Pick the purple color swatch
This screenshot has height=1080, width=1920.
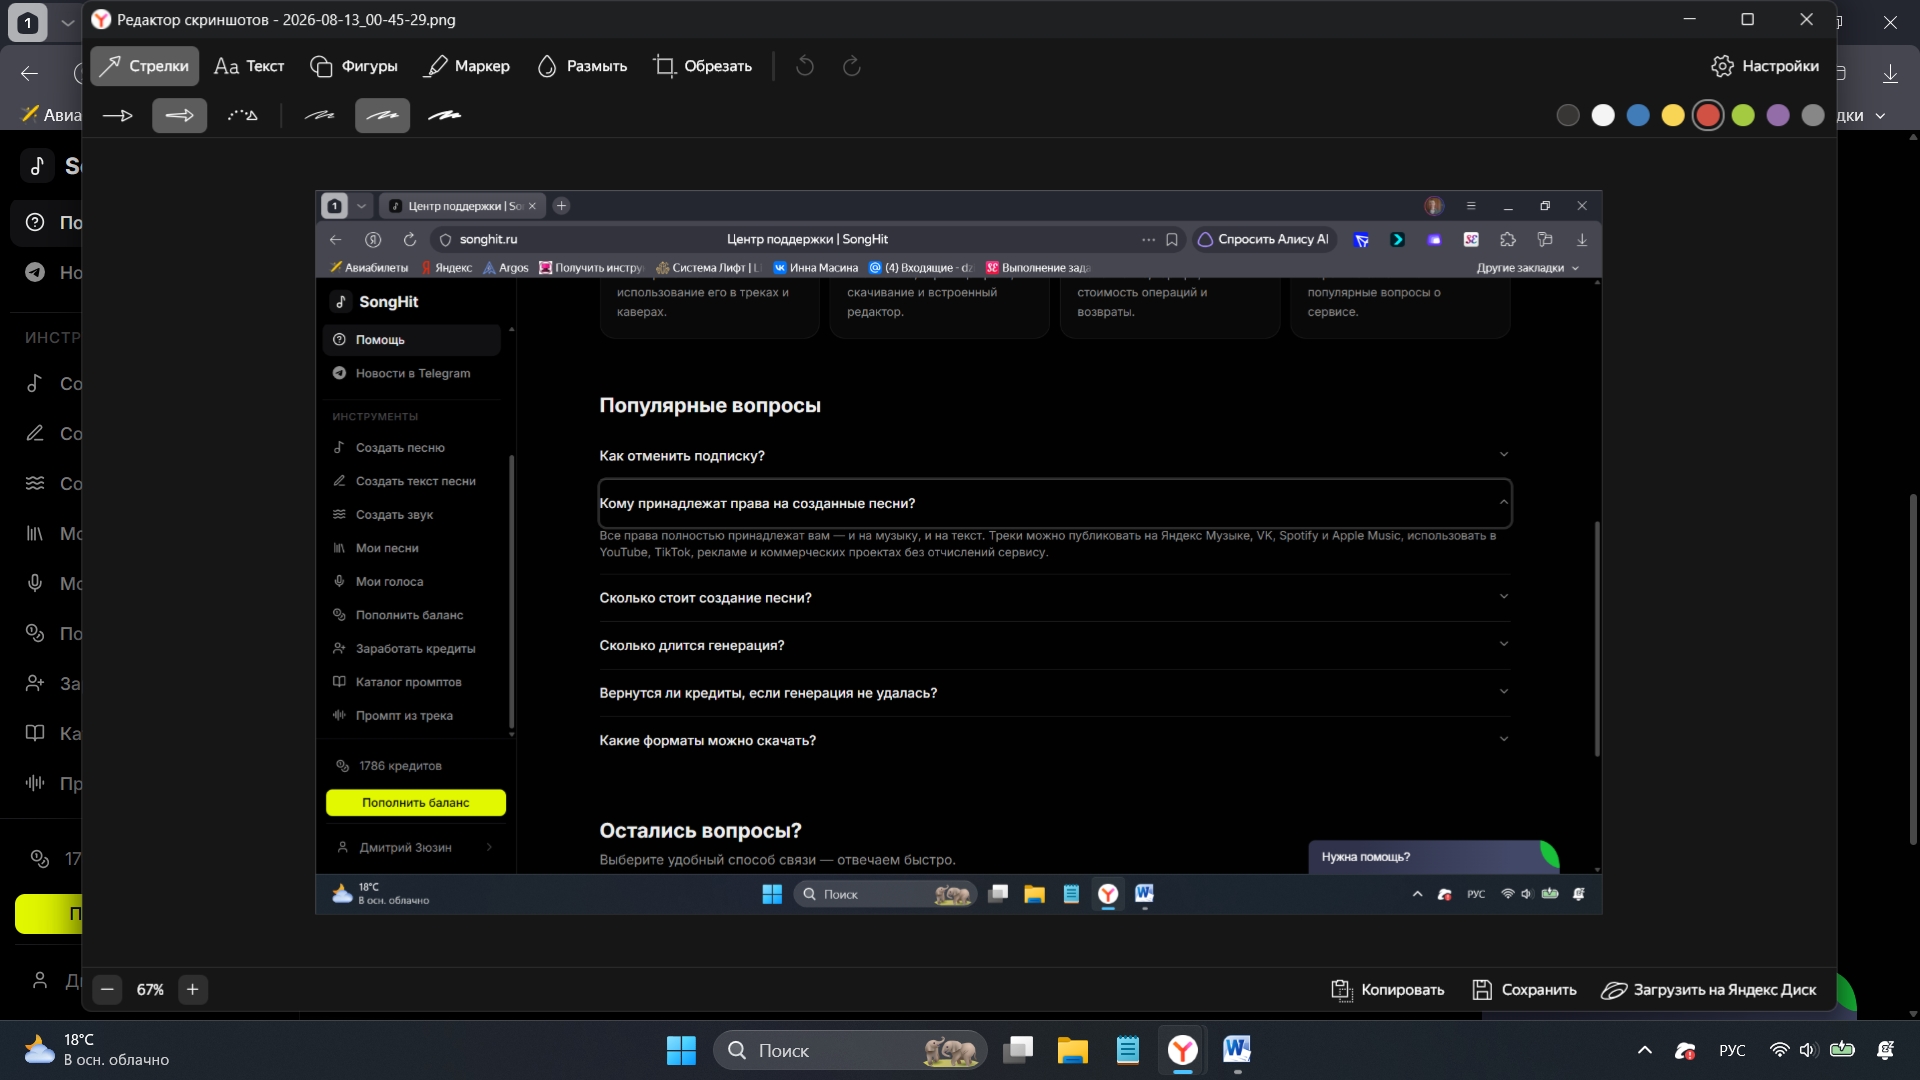coord(1778,116)
